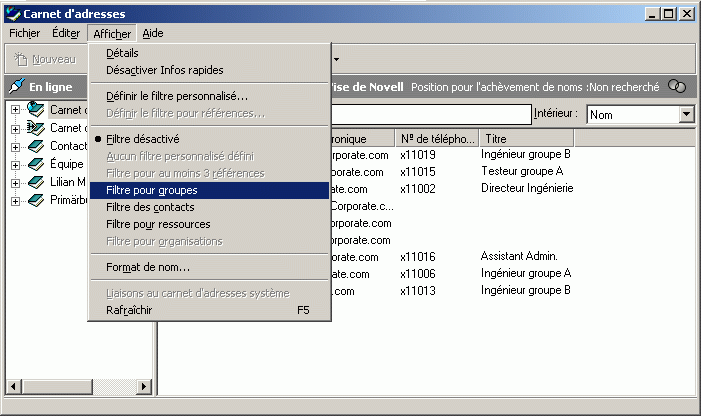This screenshot has width=701, height=416.
Task: Expand the Contact tree node
Action: (15, 147)
